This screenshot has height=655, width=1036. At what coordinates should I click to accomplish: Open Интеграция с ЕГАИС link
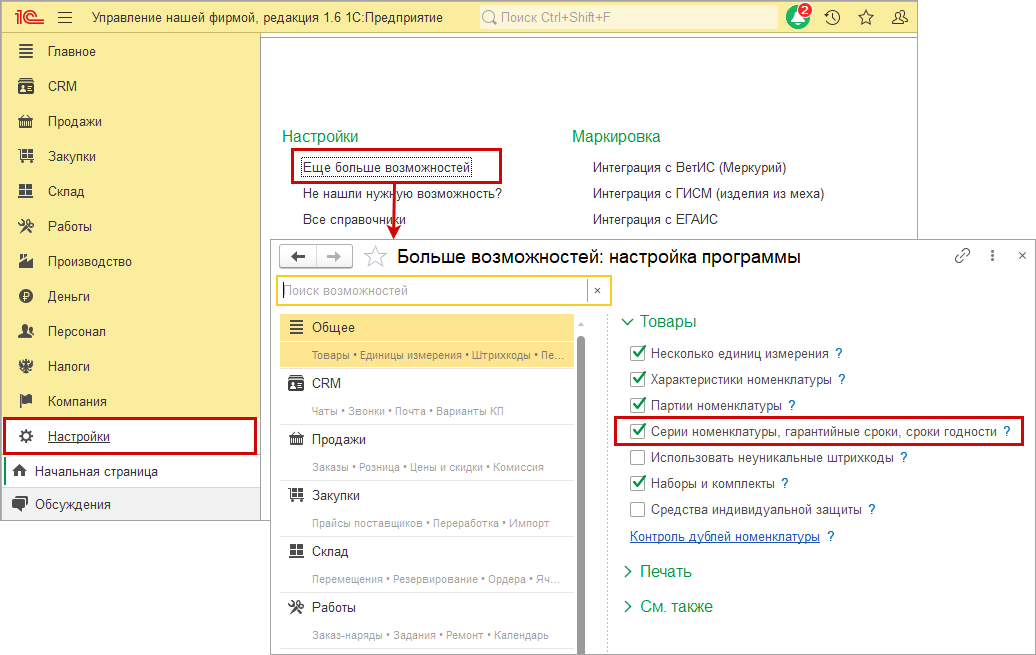(655, 219)
